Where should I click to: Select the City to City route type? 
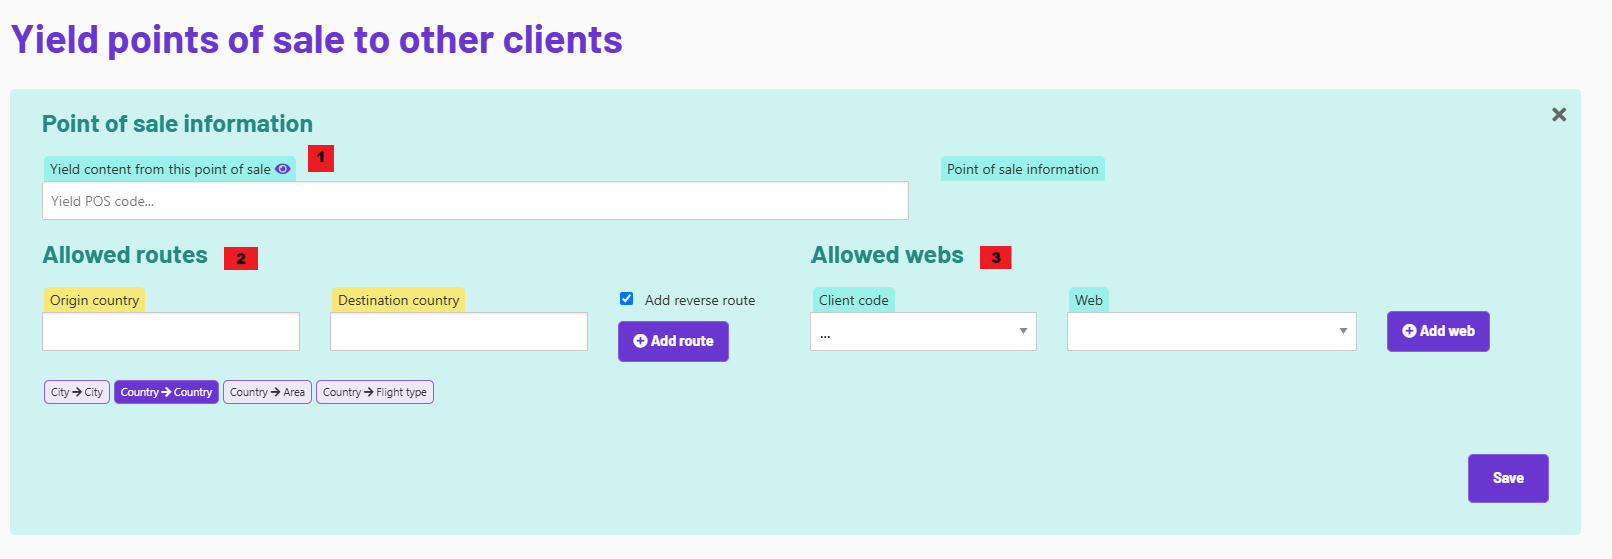(x=77, y=392)
